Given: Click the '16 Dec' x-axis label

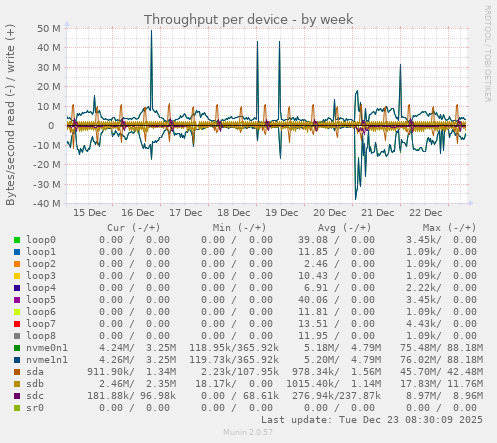Looking at the screenshot, I should [138, 213].
